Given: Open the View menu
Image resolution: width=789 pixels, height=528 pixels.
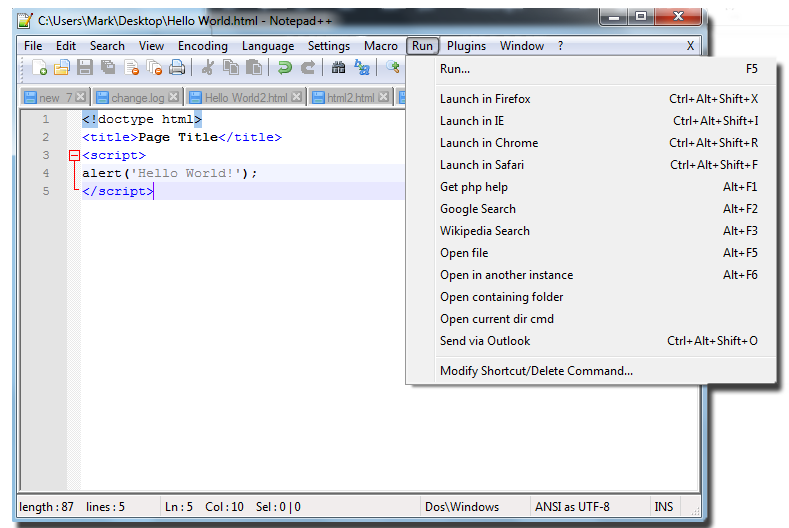Looking at the screenshot, I should coord(151,46).
